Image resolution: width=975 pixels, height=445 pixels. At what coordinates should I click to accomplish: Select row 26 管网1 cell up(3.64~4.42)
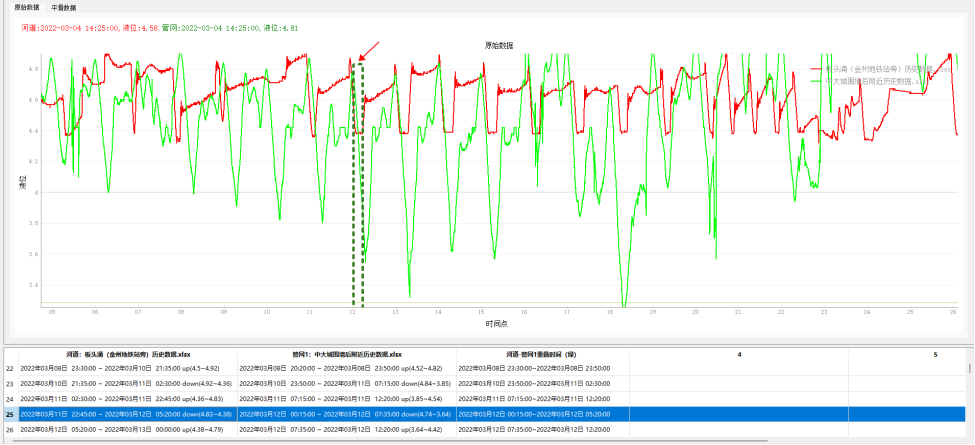pos(347,429)
